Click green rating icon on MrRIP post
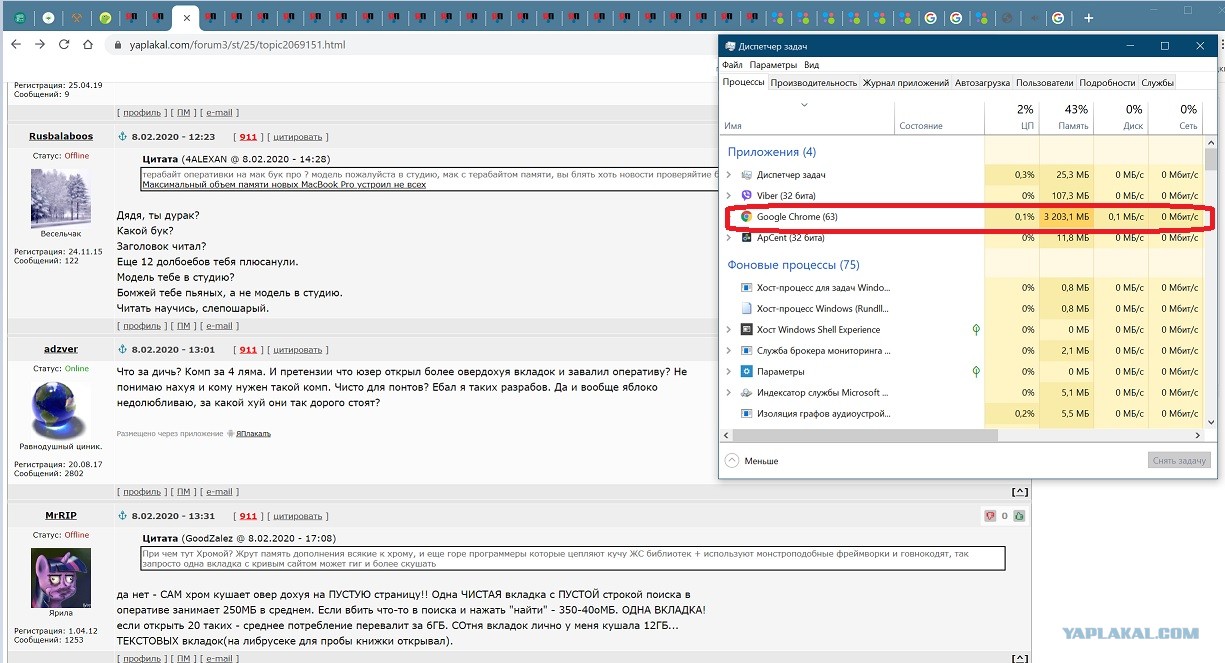 click(x=1019, y=516)
